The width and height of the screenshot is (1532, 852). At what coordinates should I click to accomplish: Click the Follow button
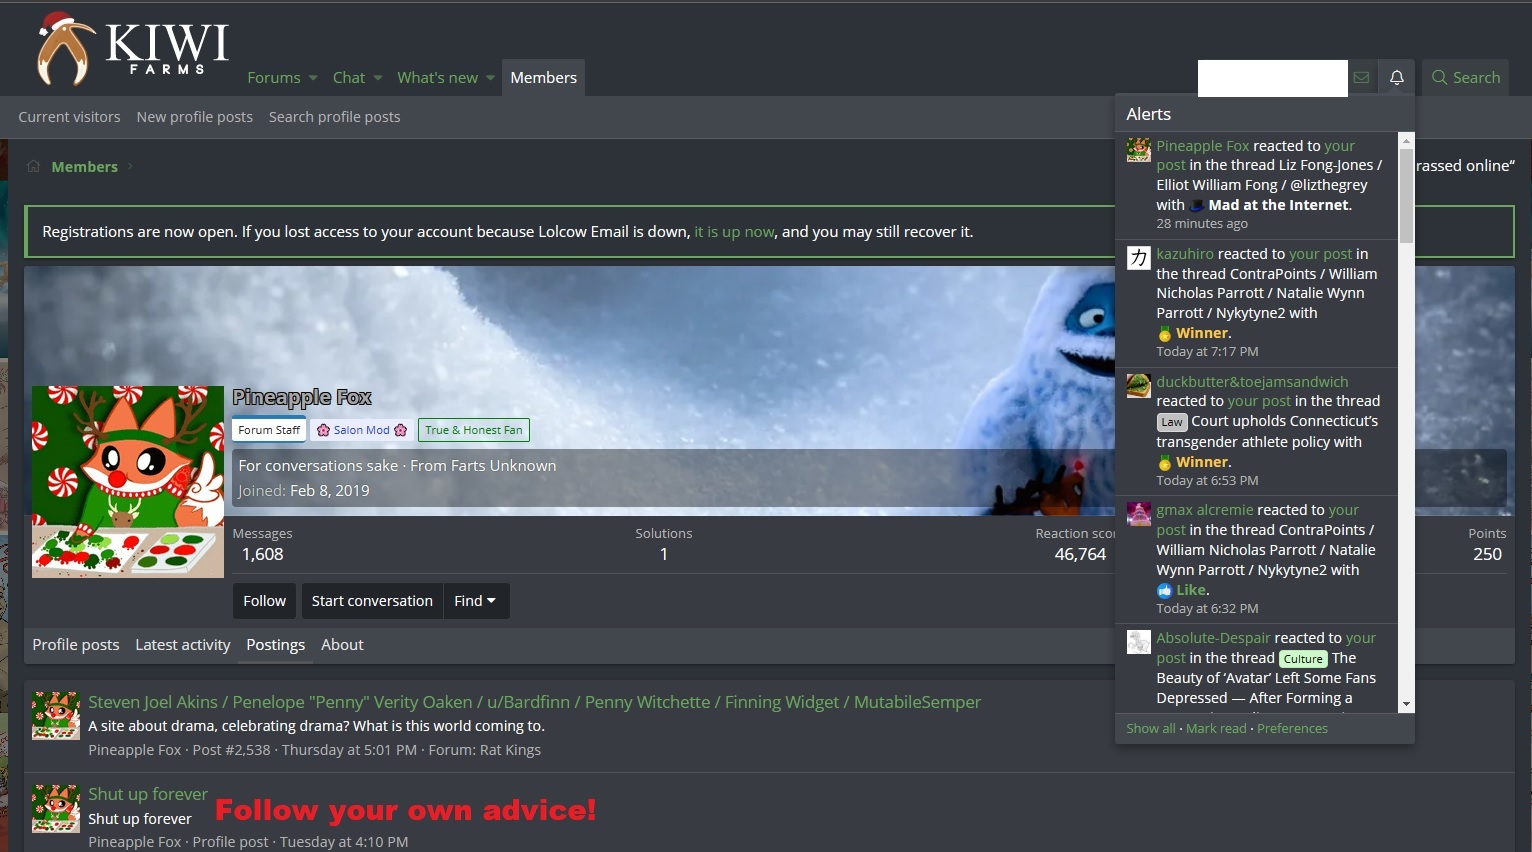click(264, 601)
